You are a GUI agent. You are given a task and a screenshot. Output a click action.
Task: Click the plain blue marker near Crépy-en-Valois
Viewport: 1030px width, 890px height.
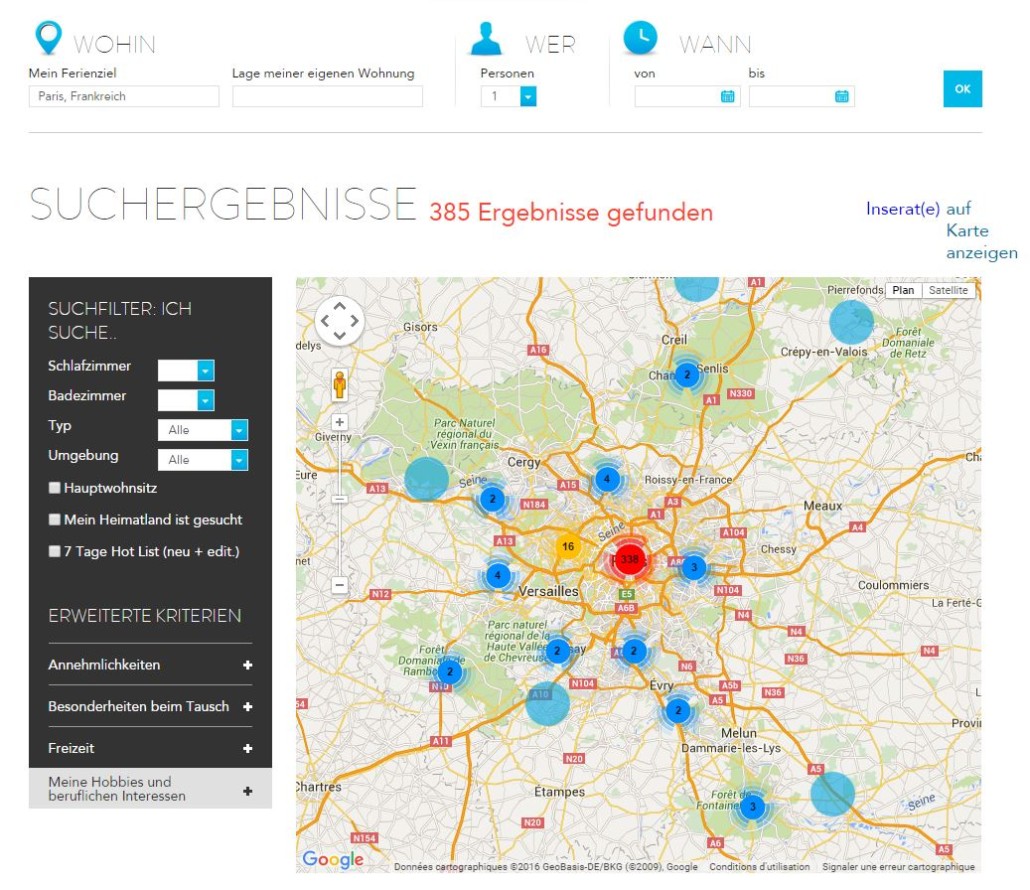click(851, 323)
